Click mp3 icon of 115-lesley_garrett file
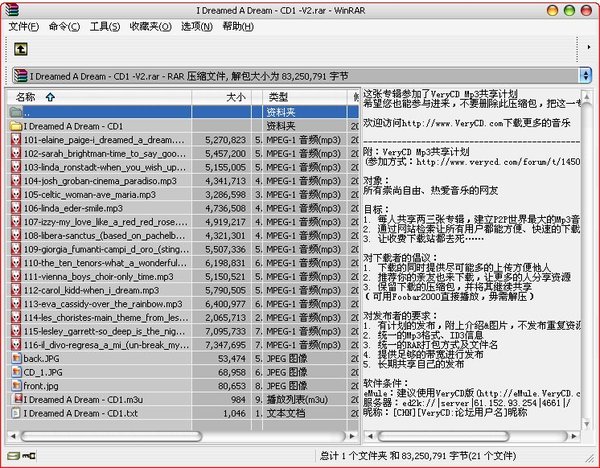 [x=16, y=331]
